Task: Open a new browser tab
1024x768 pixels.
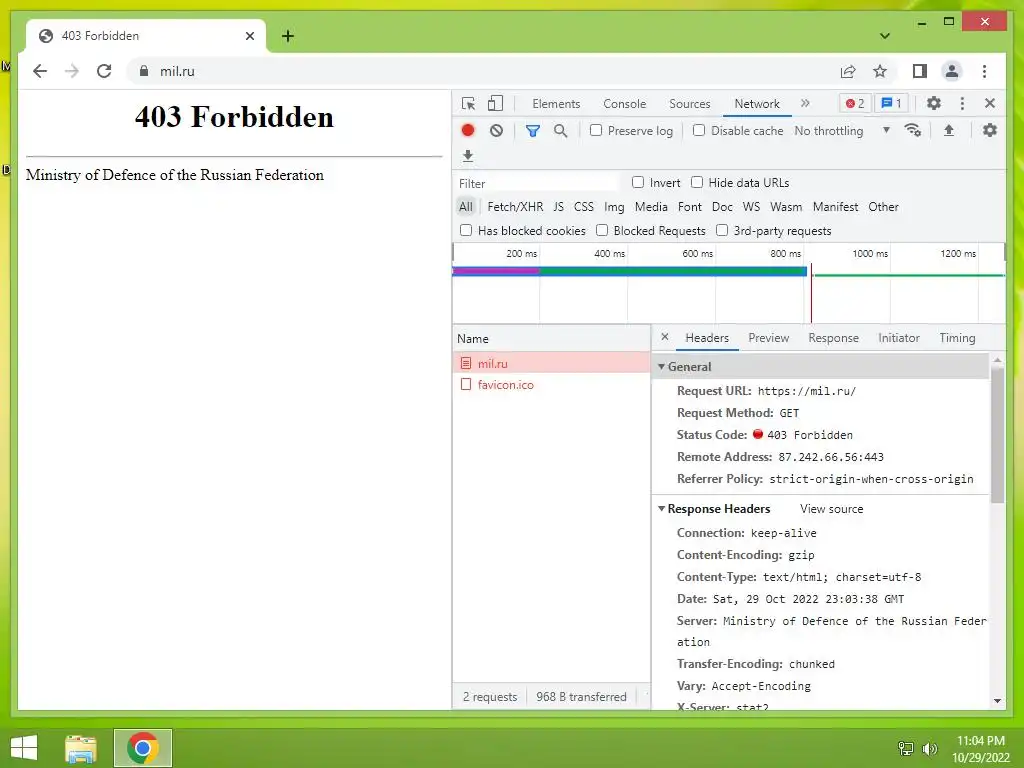Action: point(288,36)
